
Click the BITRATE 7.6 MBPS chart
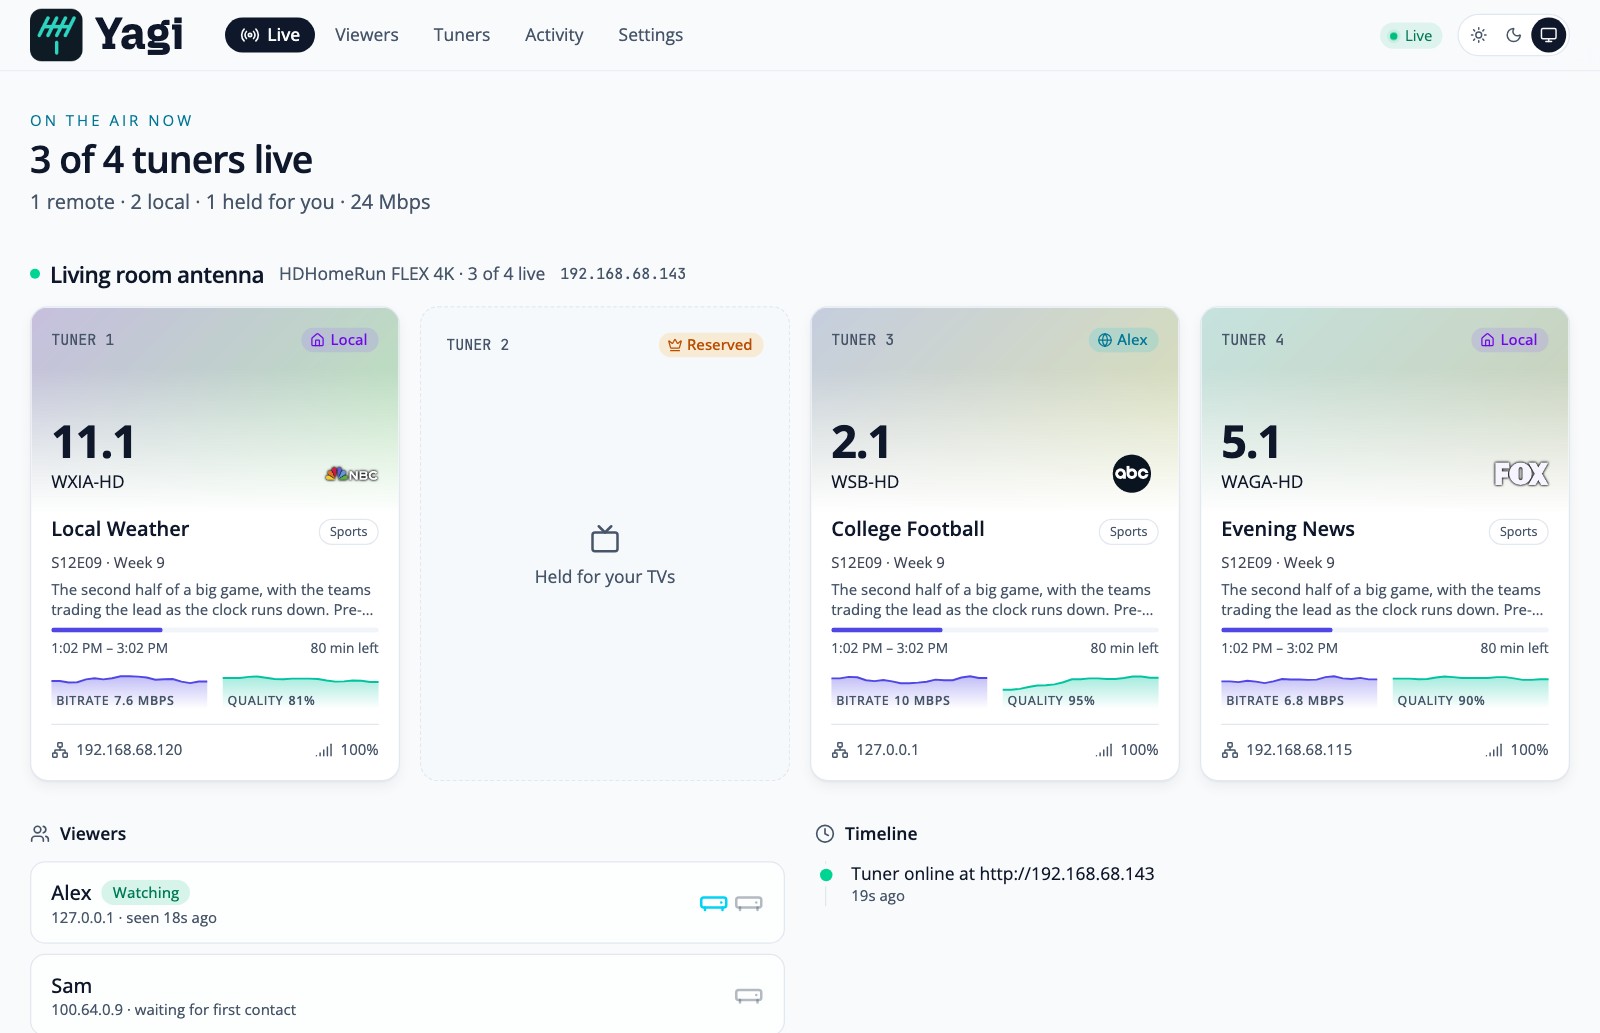129,692
